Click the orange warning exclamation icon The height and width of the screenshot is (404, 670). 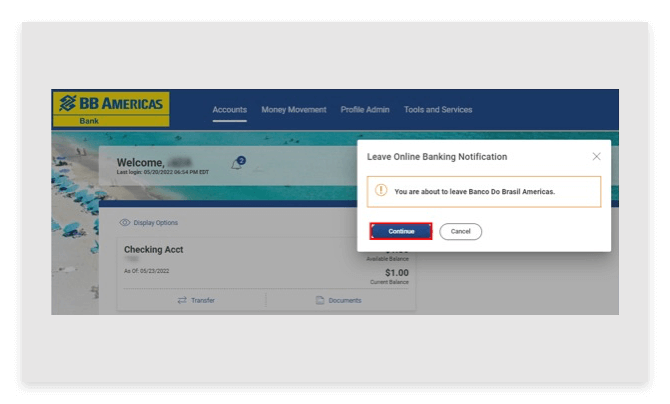381,190
